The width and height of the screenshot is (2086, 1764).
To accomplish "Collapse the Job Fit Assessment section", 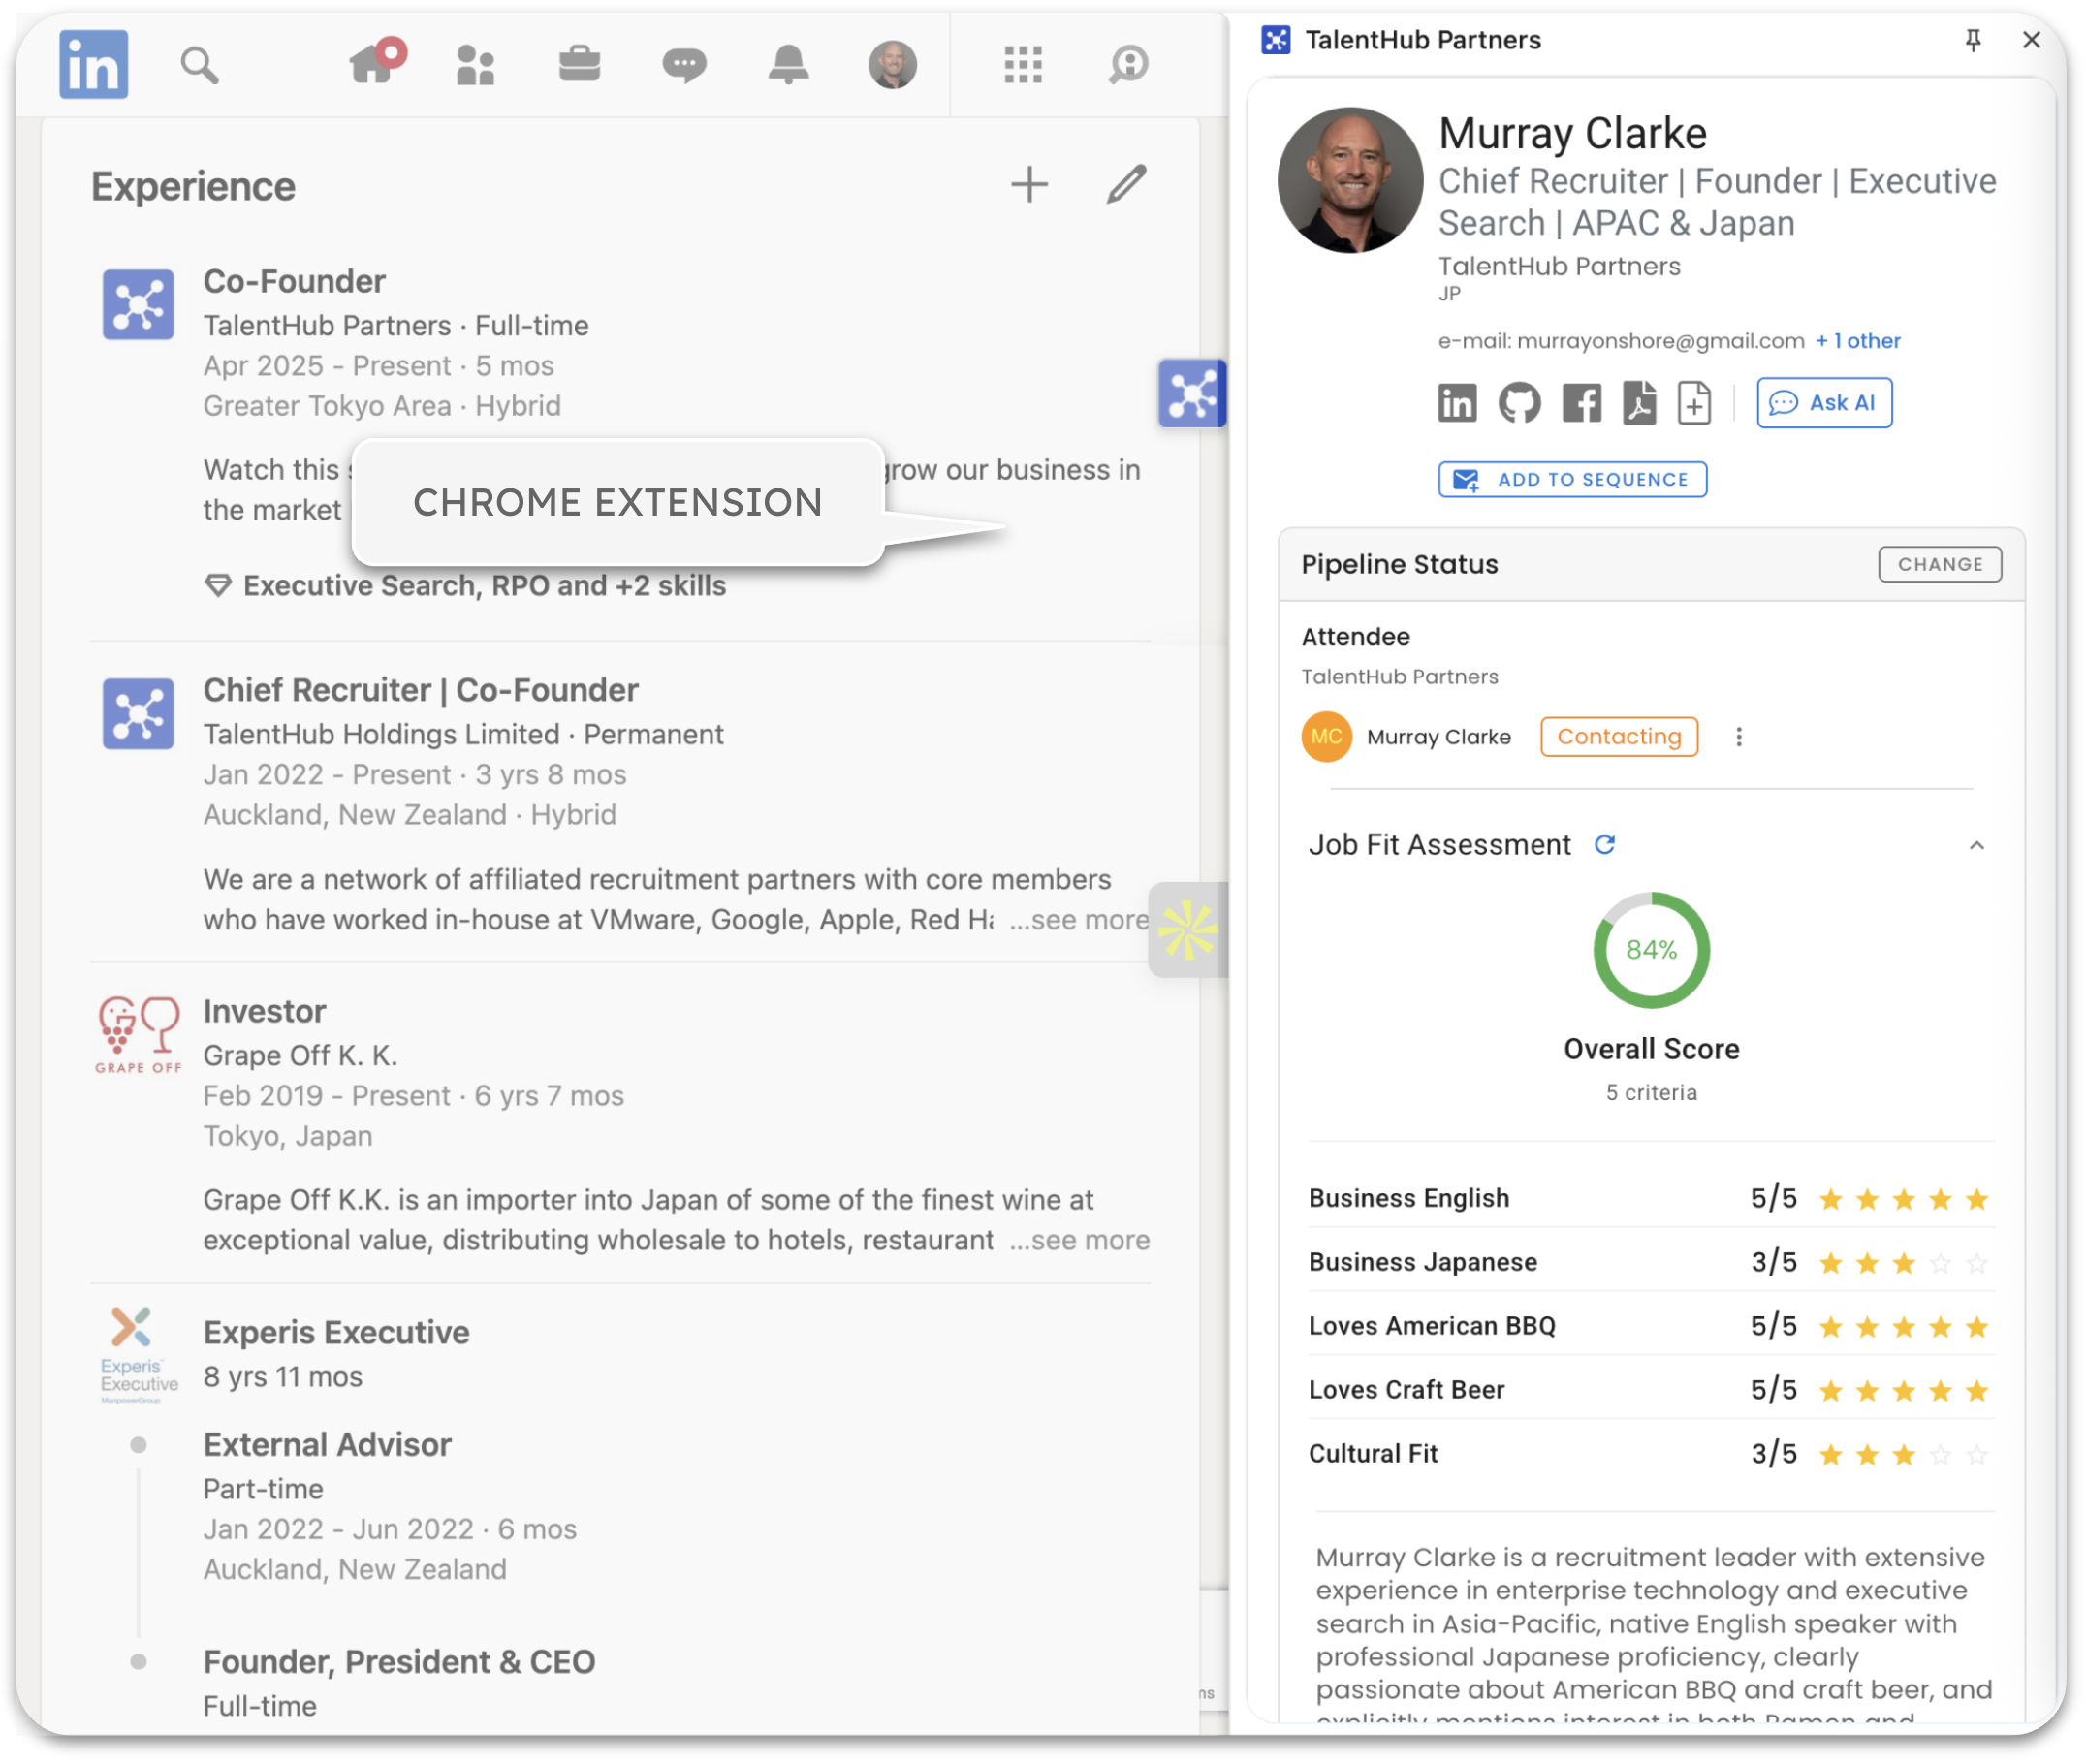I will (x=1977, y=846).
